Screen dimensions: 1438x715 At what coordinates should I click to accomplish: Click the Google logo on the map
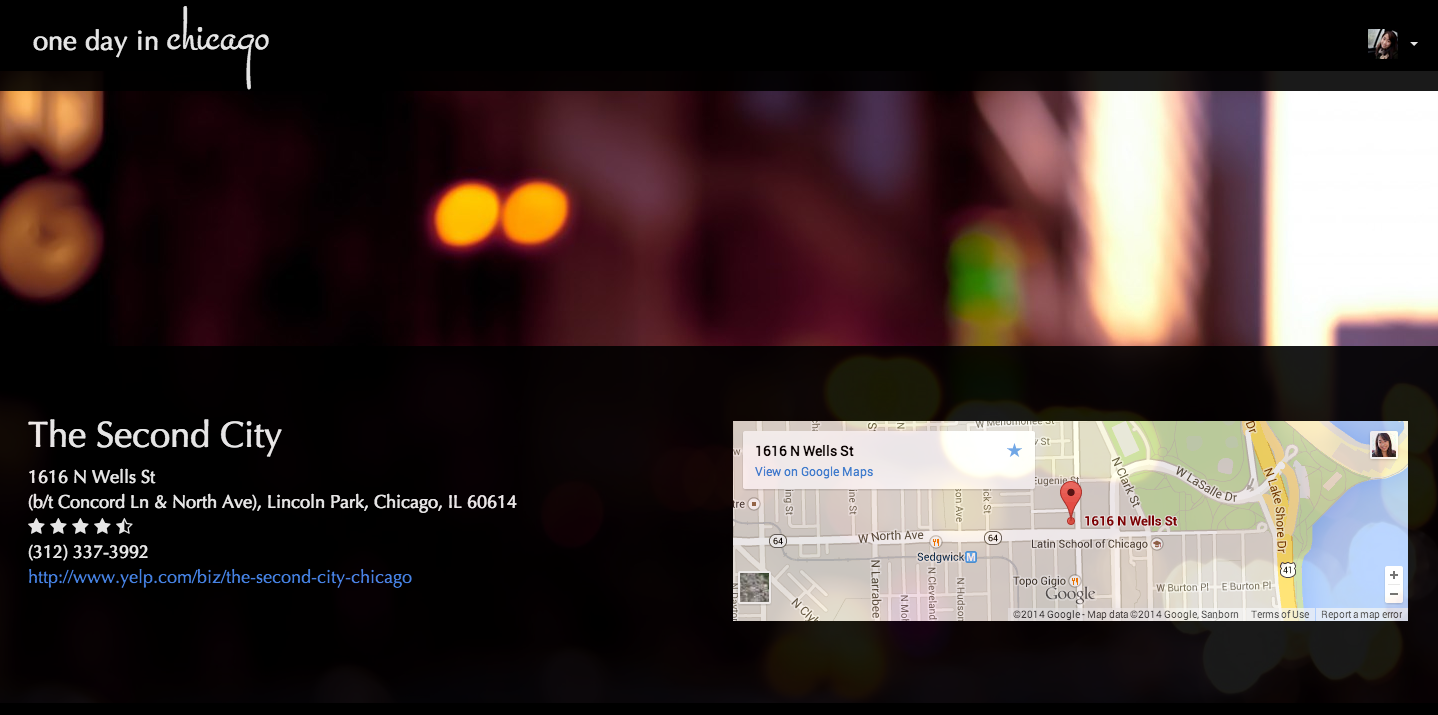coord(1071,595)
